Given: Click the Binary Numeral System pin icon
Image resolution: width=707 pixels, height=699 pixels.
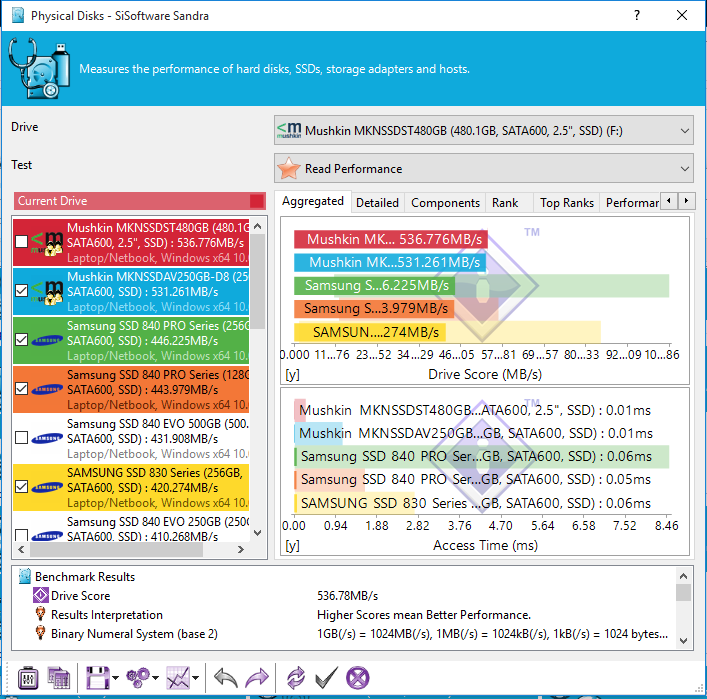Looking at the screenshot, I should (40, 633).
